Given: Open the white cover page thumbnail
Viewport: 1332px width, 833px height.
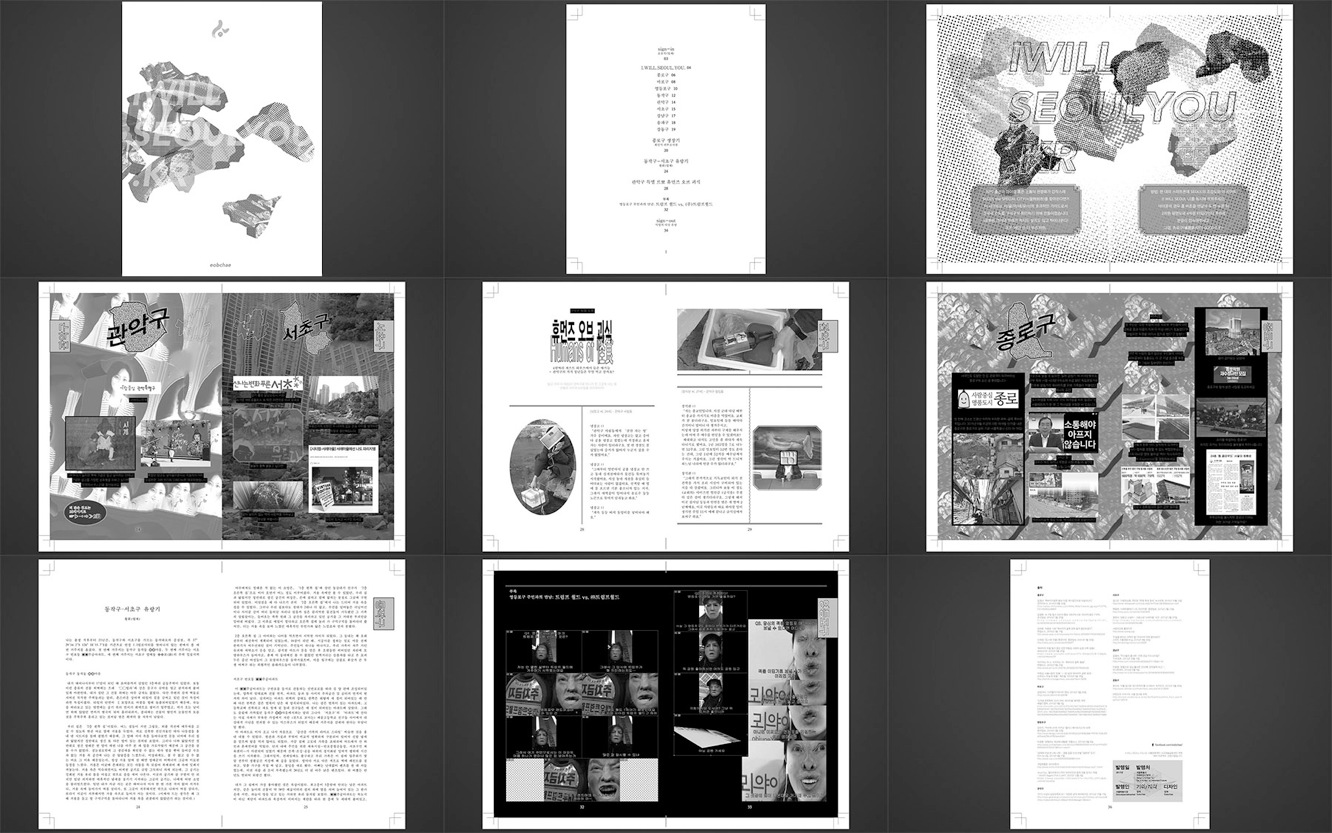Looking at the screenshot, I should (x=222, y=139).
